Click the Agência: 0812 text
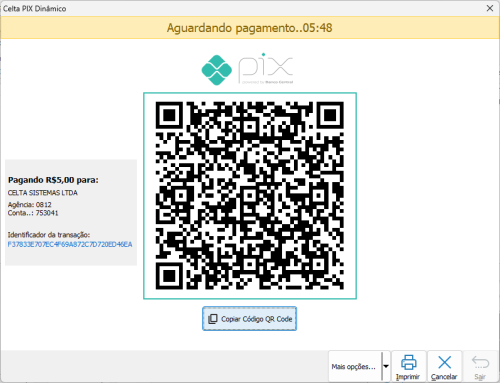The width and height of the screenshot is (500, 383). pyautogui.click(x=30, y=204)
